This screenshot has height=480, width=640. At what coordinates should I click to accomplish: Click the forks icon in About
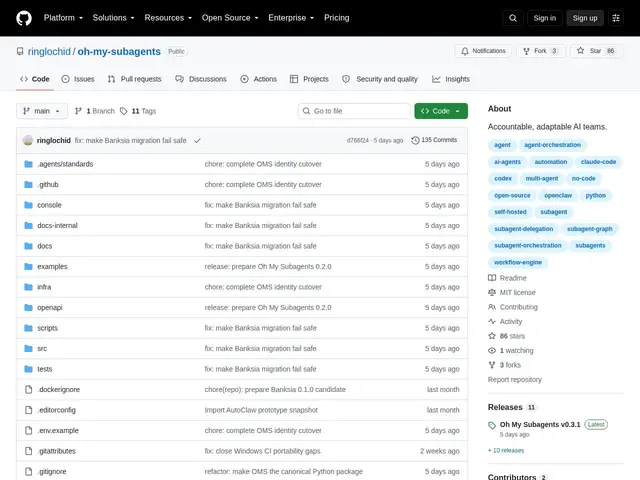click(492, 365)
